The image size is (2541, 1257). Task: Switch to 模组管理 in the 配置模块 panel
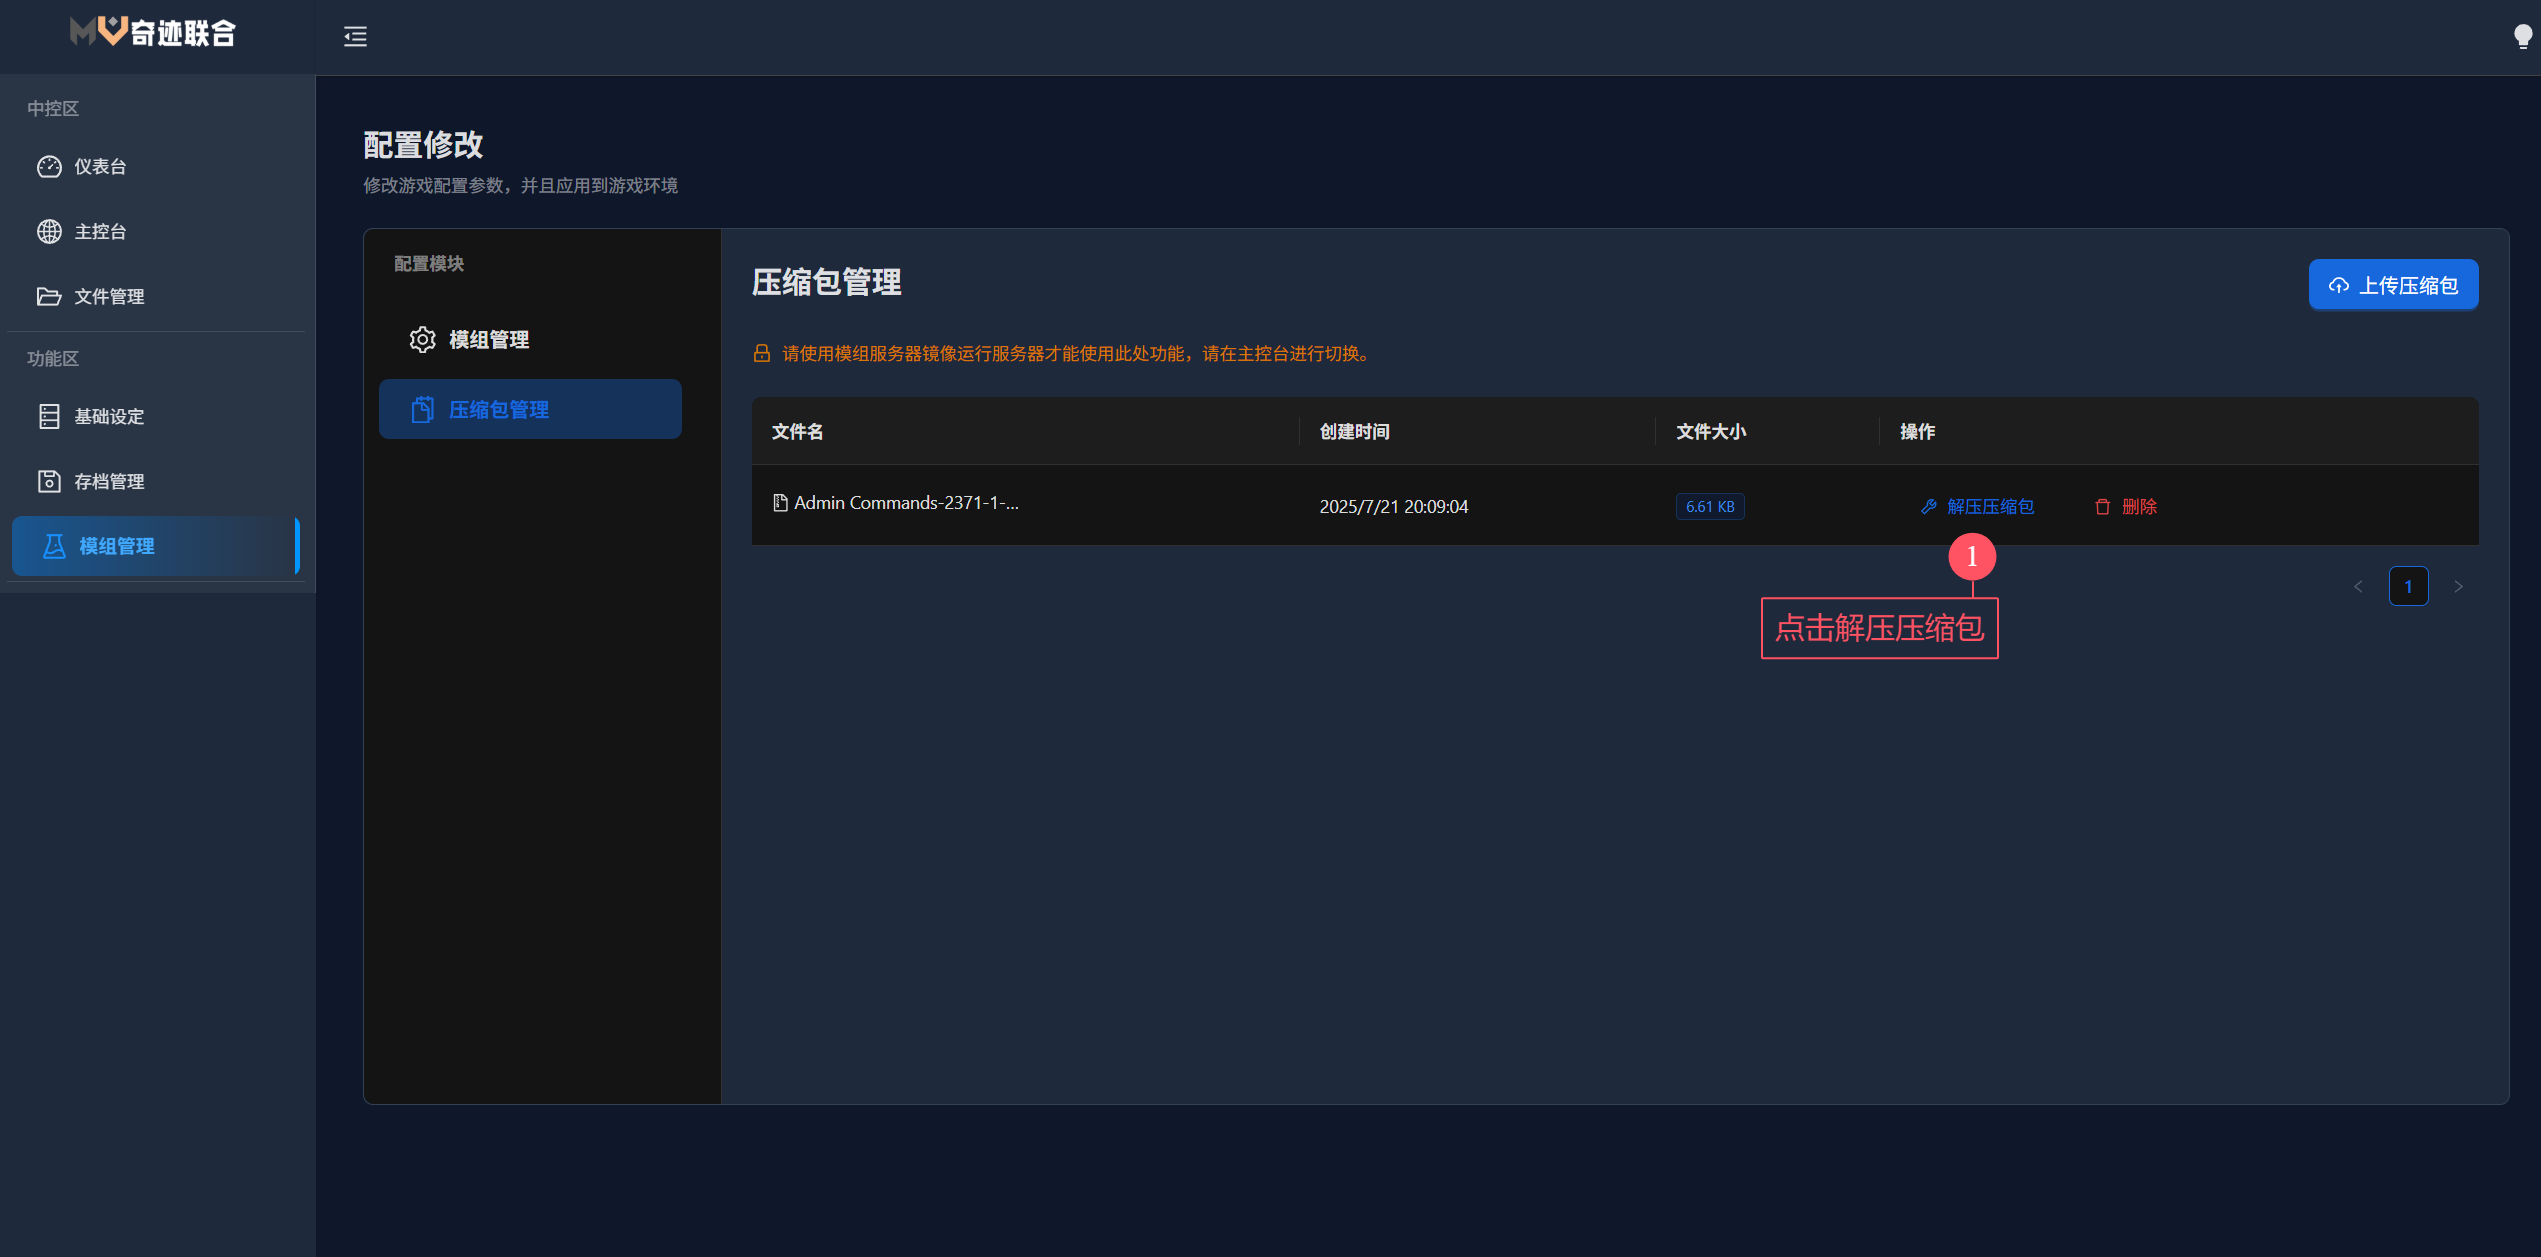click(x=530, y=340)
